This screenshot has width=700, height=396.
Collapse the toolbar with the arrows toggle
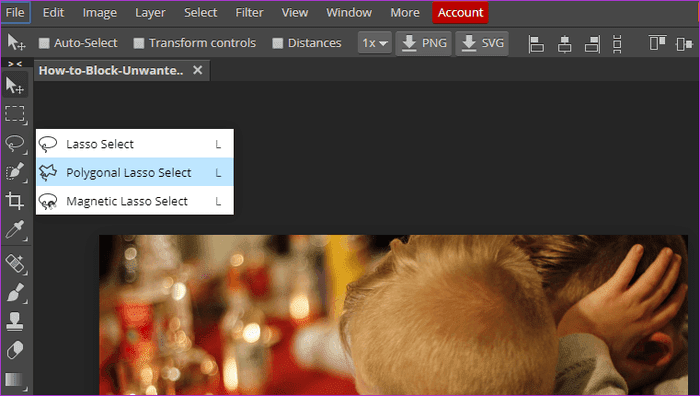click(15, 64)
